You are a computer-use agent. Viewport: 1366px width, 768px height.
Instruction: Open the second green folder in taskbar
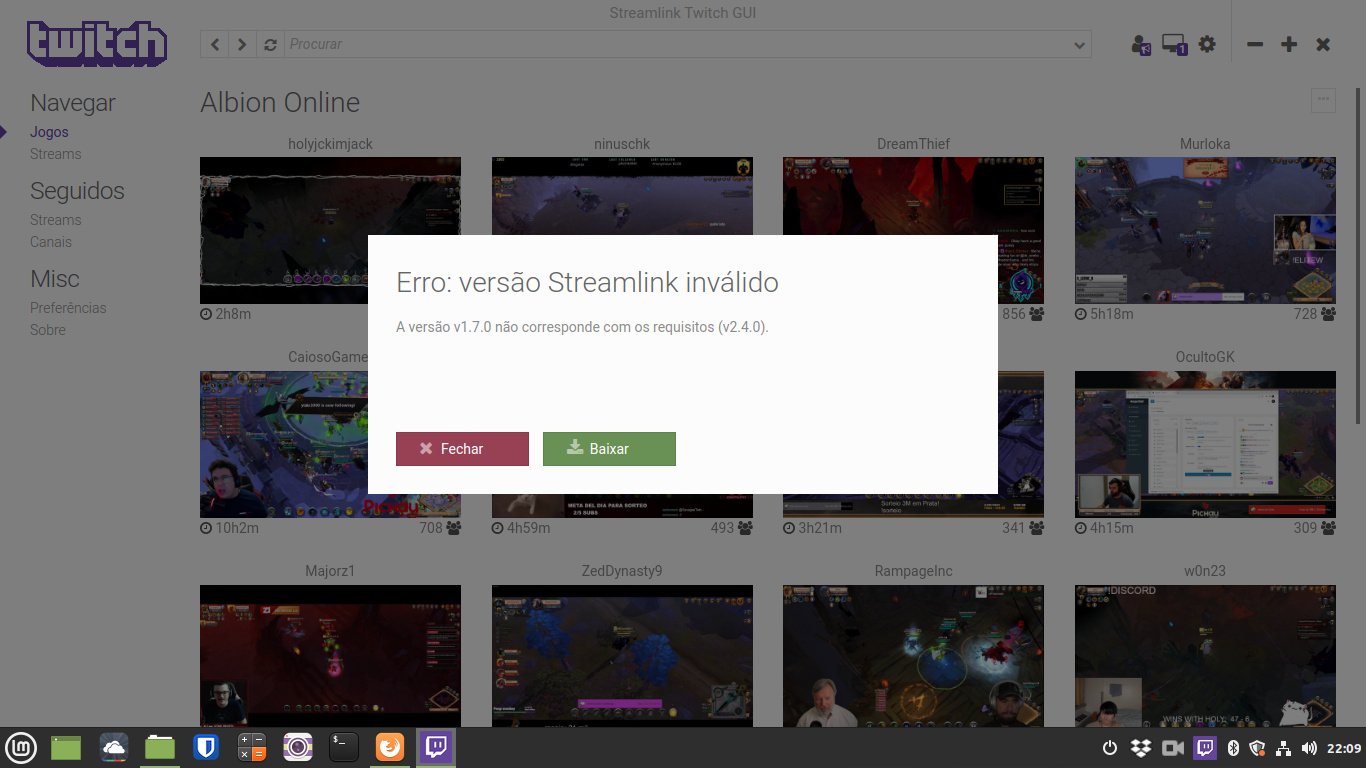click(160, 748)
